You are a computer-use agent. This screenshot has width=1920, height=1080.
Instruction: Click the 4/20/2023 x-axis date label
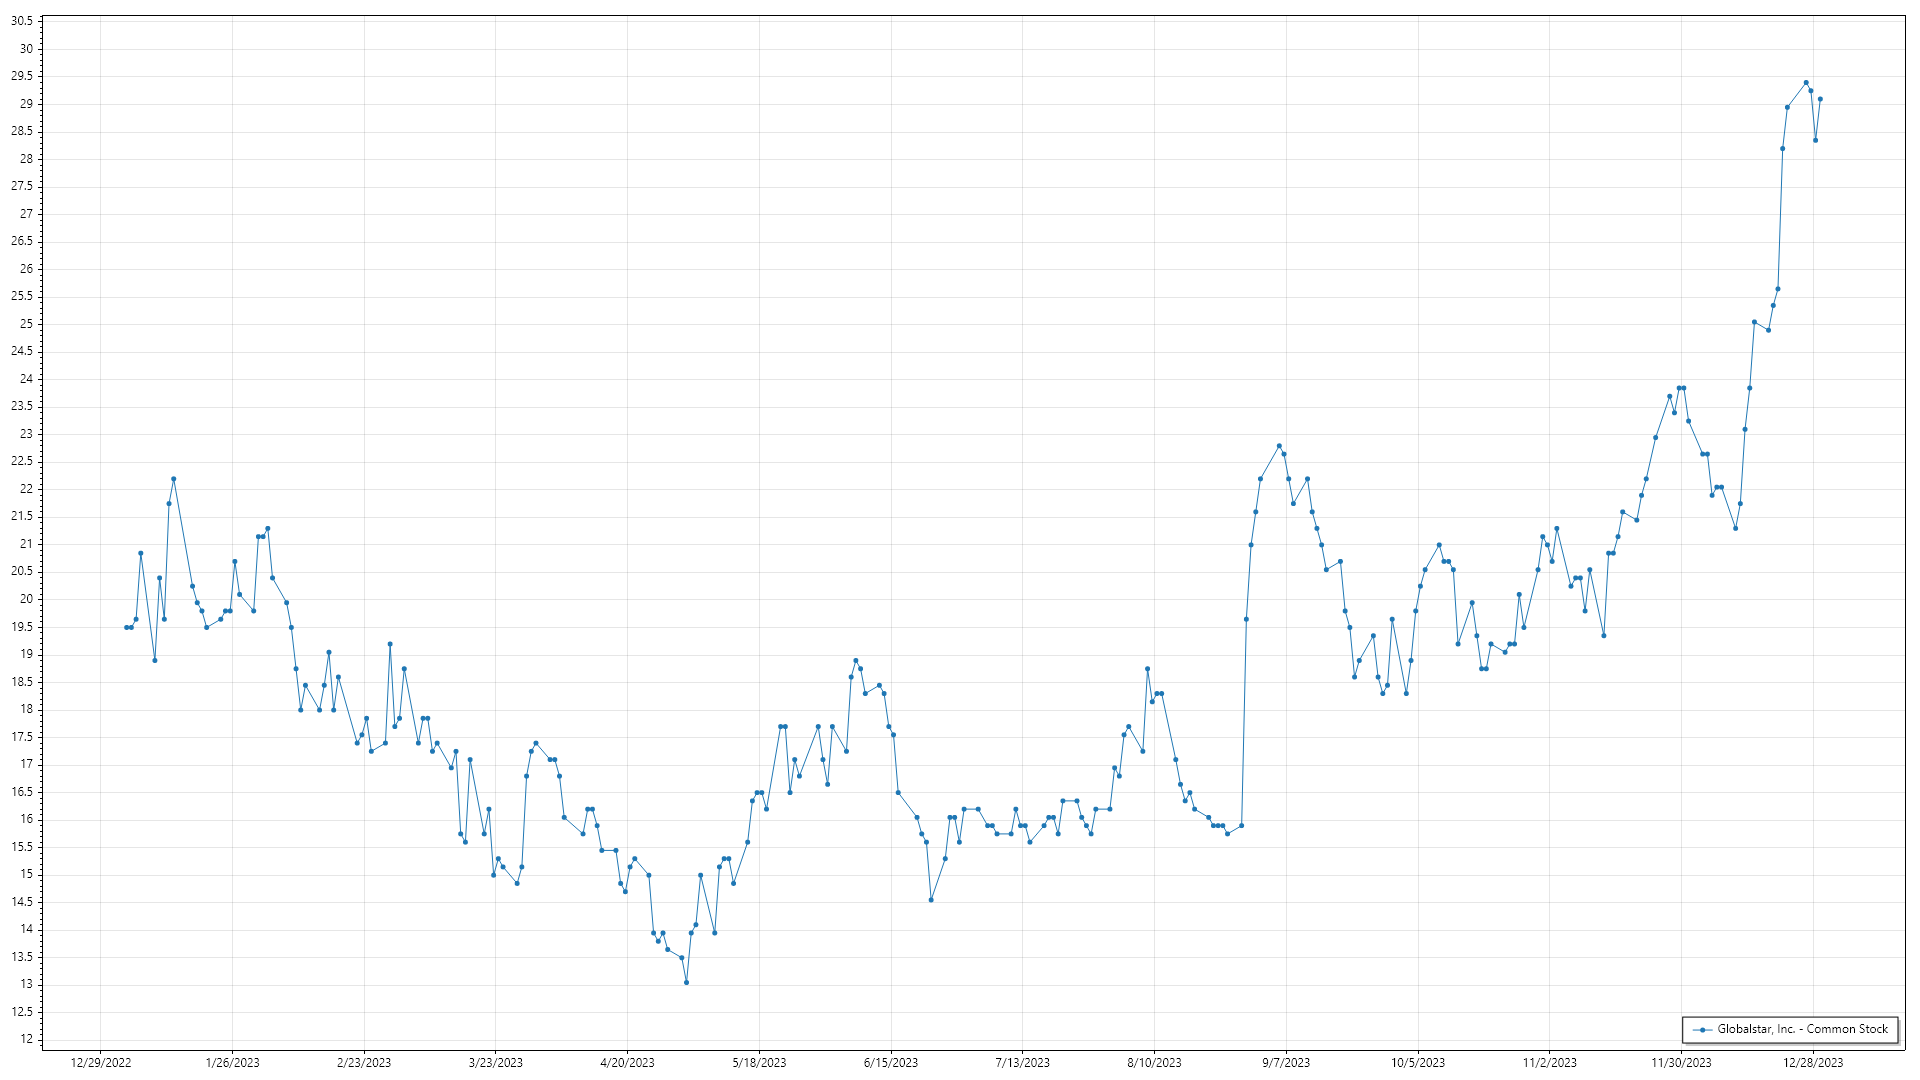[627, 1063]
